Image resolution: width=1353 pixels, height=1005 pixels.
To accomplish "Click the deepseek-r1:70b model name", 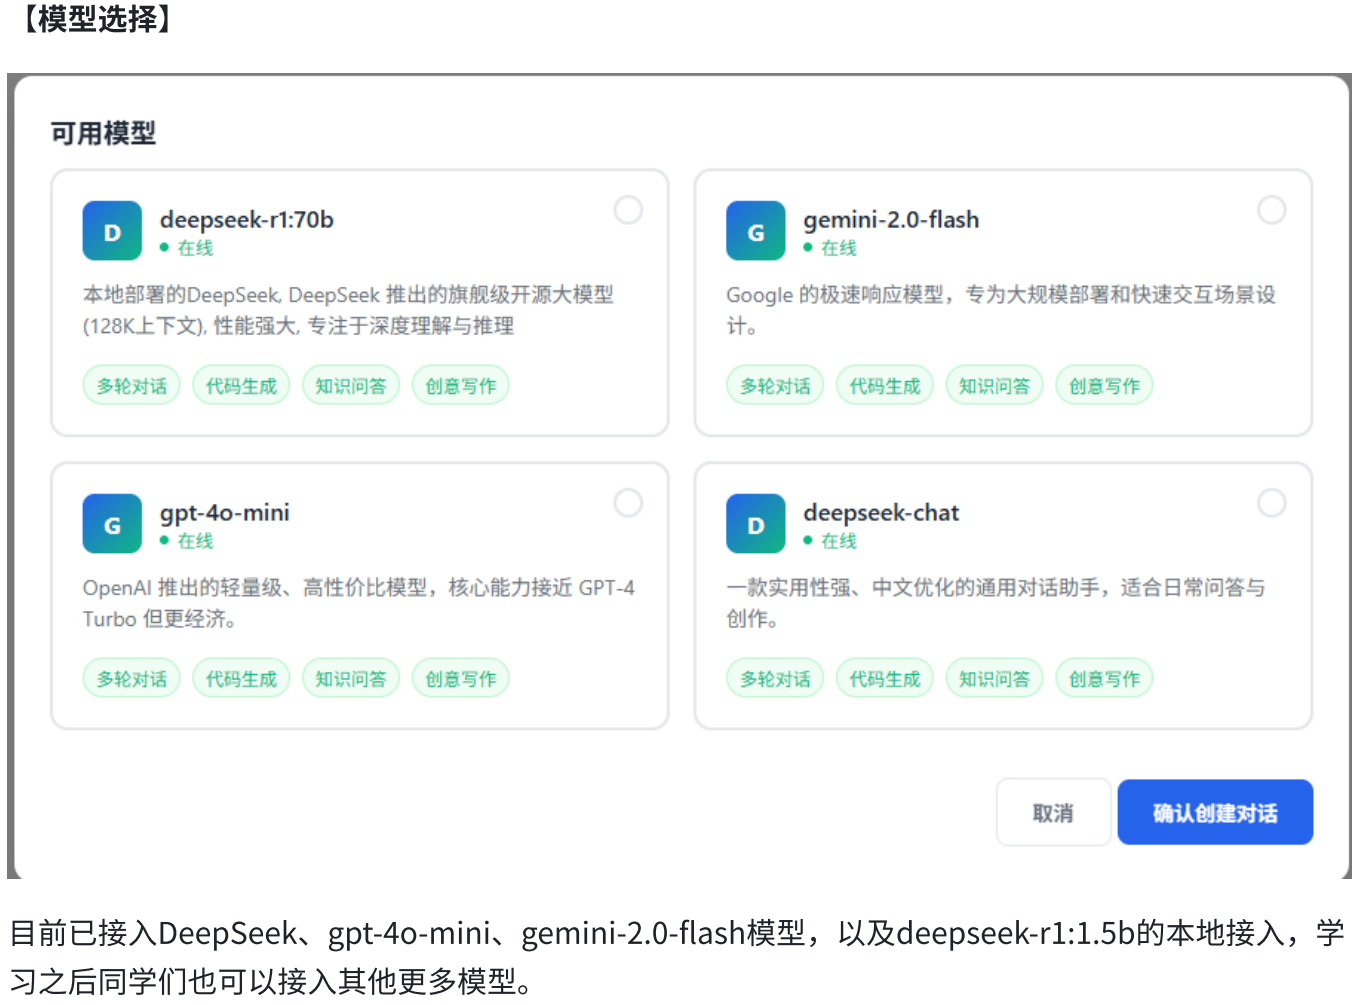I will pos(247,220).
